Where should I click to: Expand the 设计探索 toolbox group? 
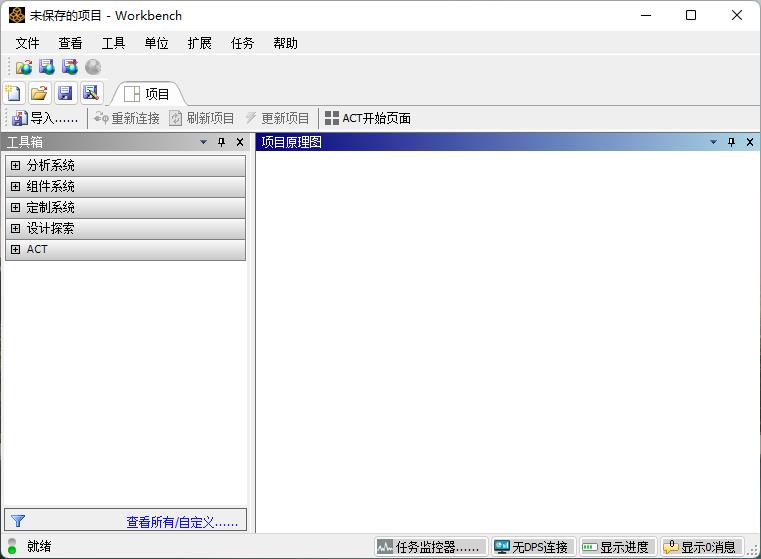(x=16, y=228)
